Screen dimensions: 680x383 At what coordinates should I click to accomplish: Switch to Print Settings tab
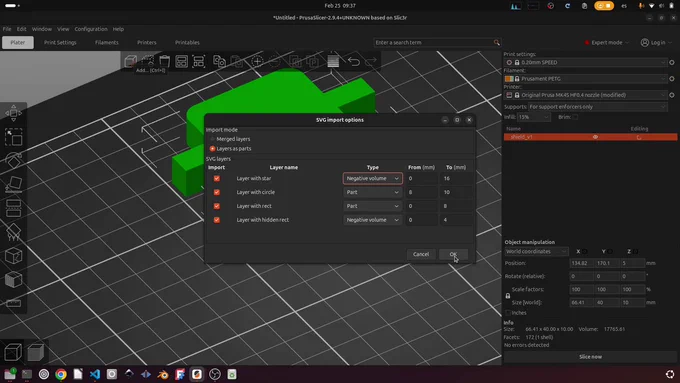pyautogui.click(x=60, y=43)
